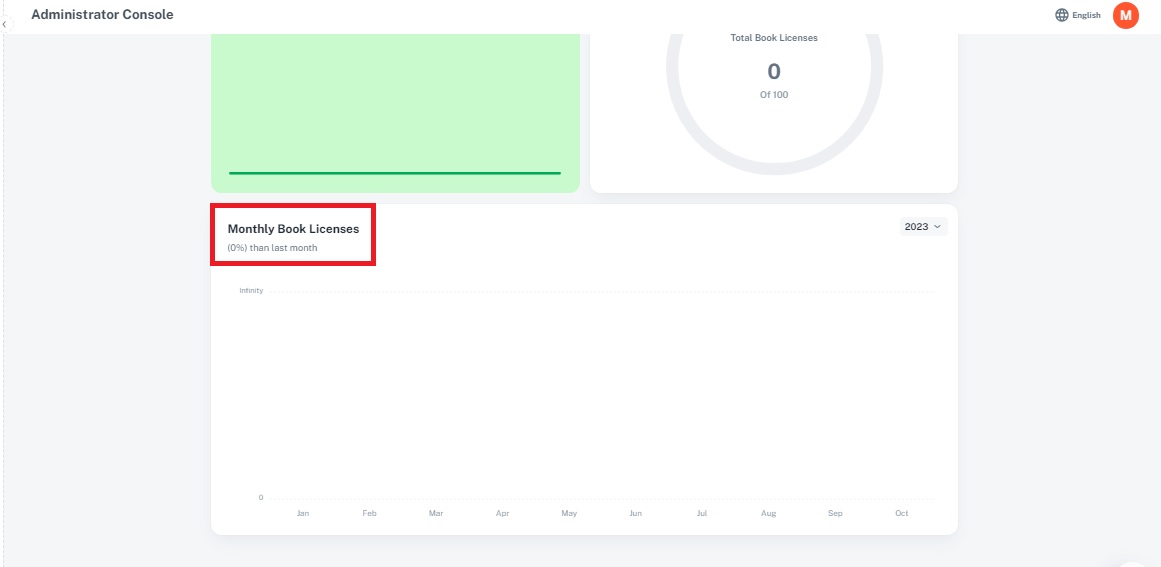Select the Aug month axis label

[x=768, y=513]
